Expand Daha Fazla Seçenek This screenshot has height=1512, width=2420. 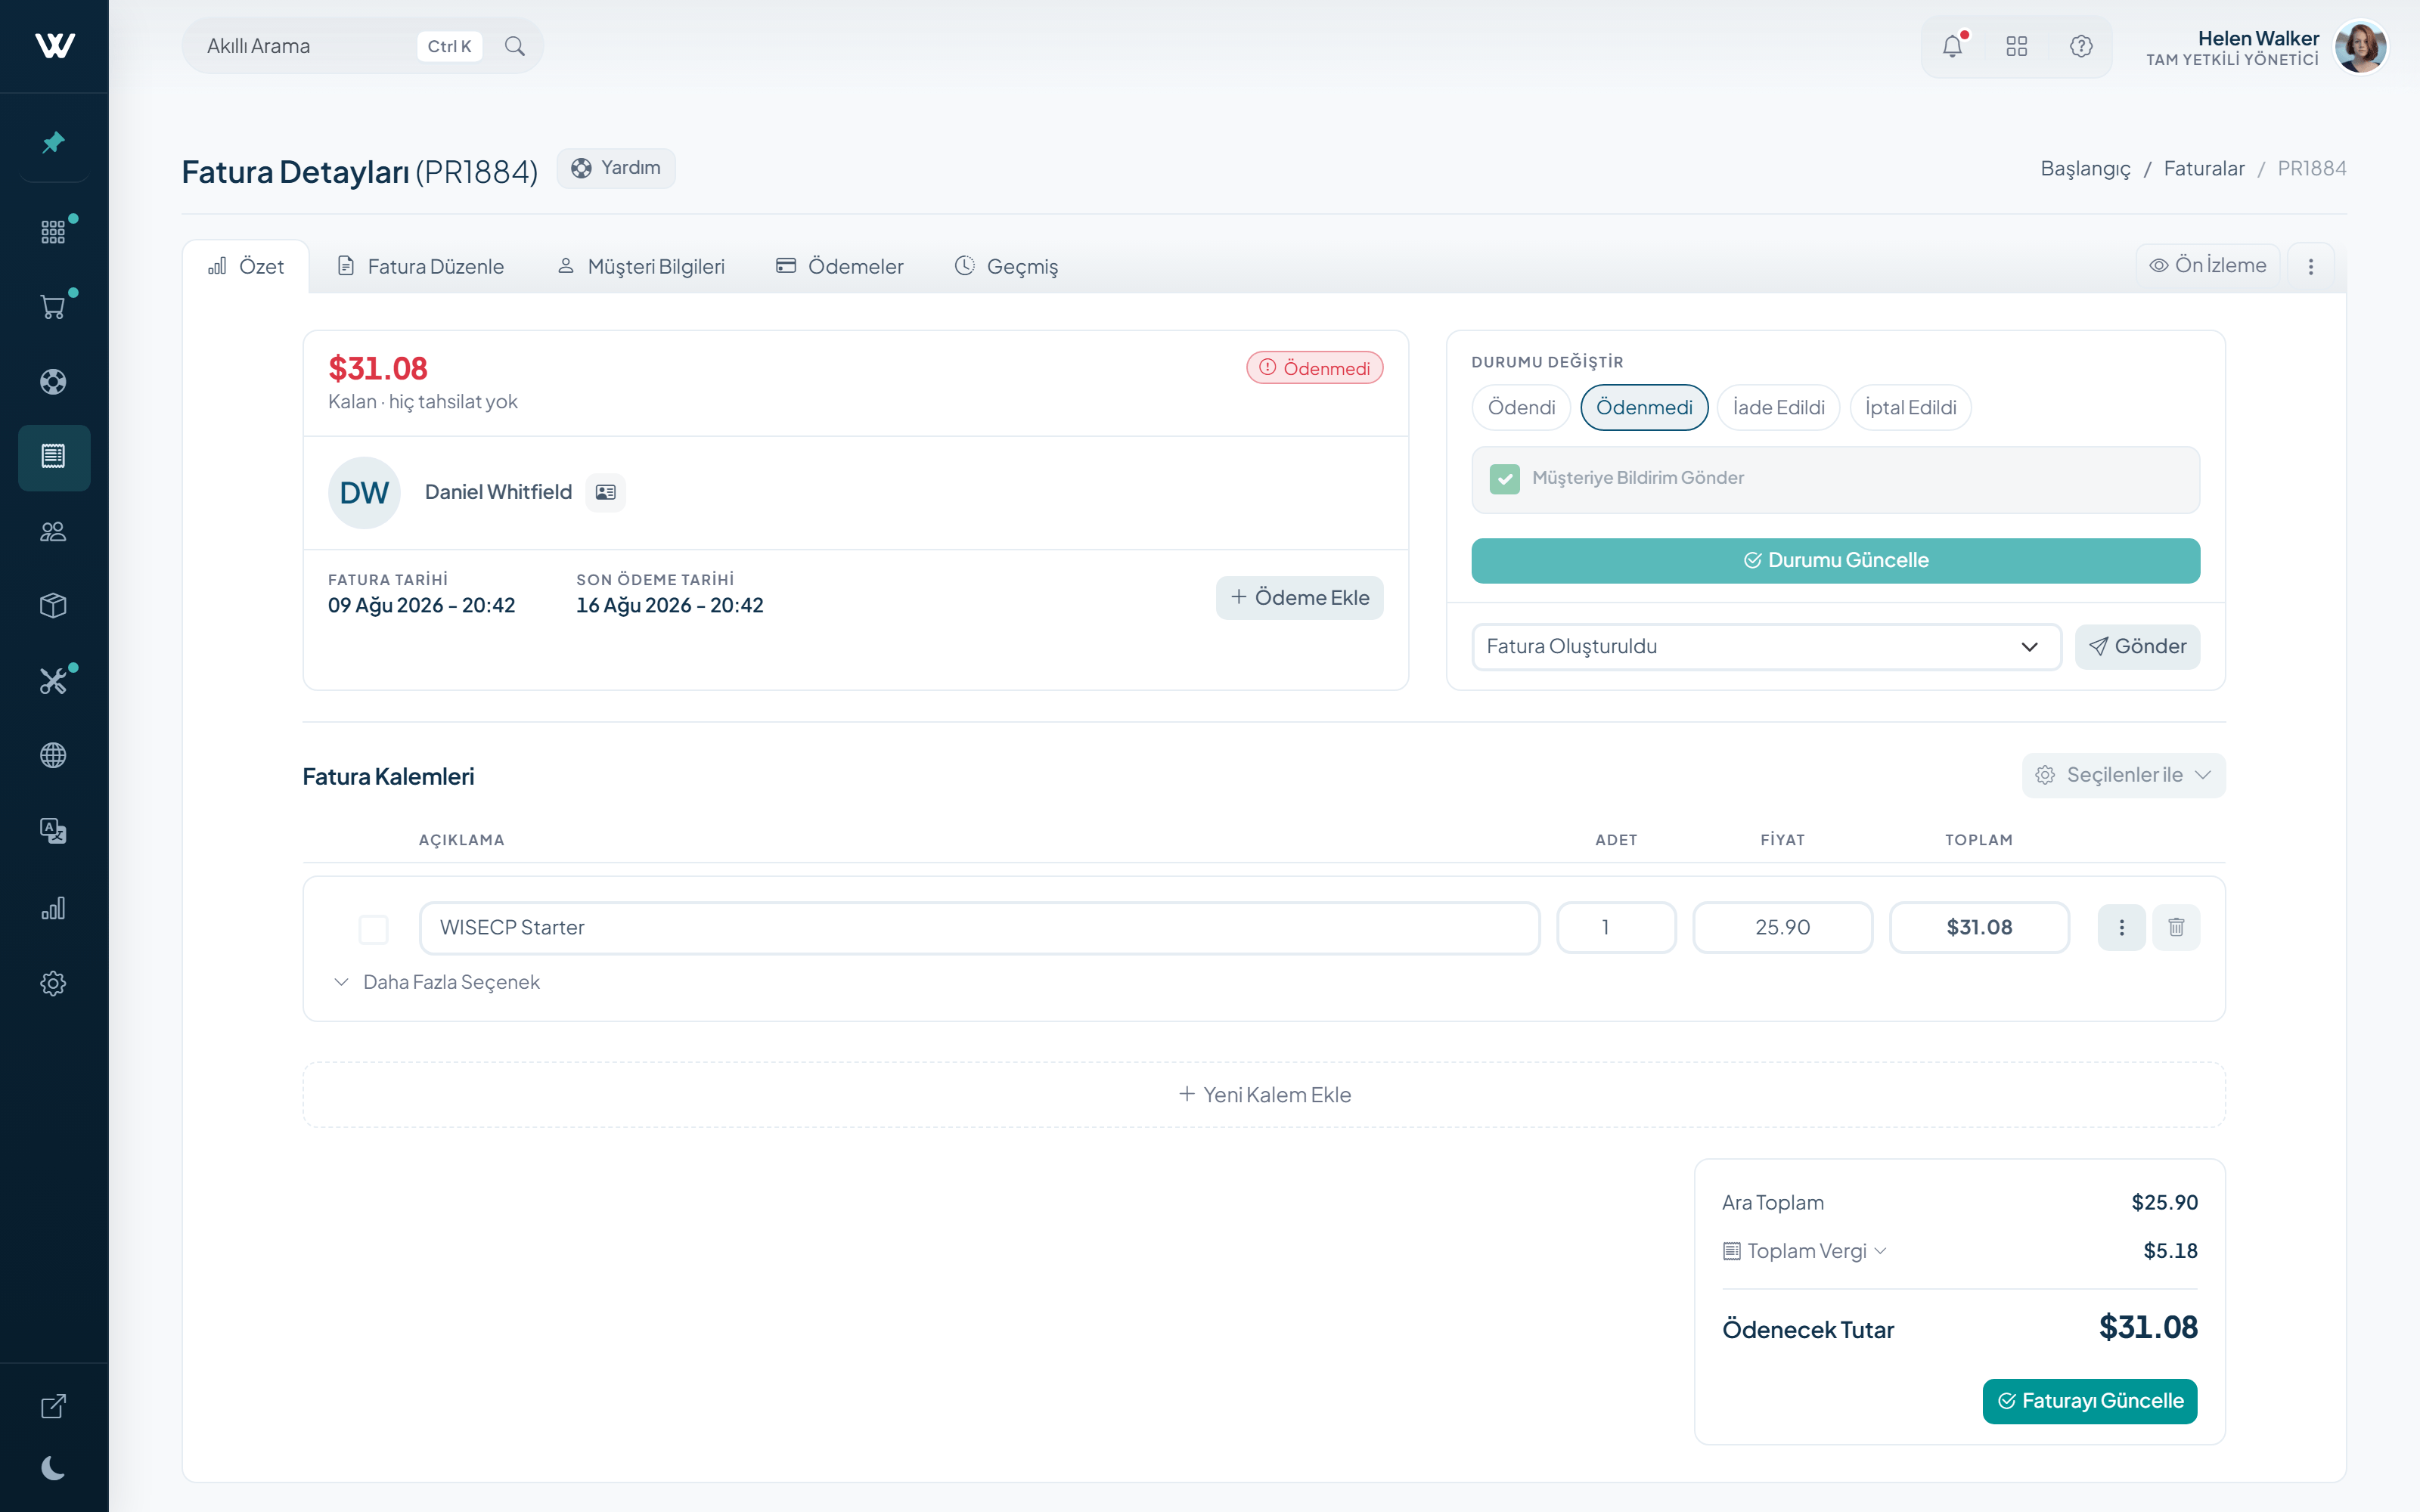[x=437, y=983]
